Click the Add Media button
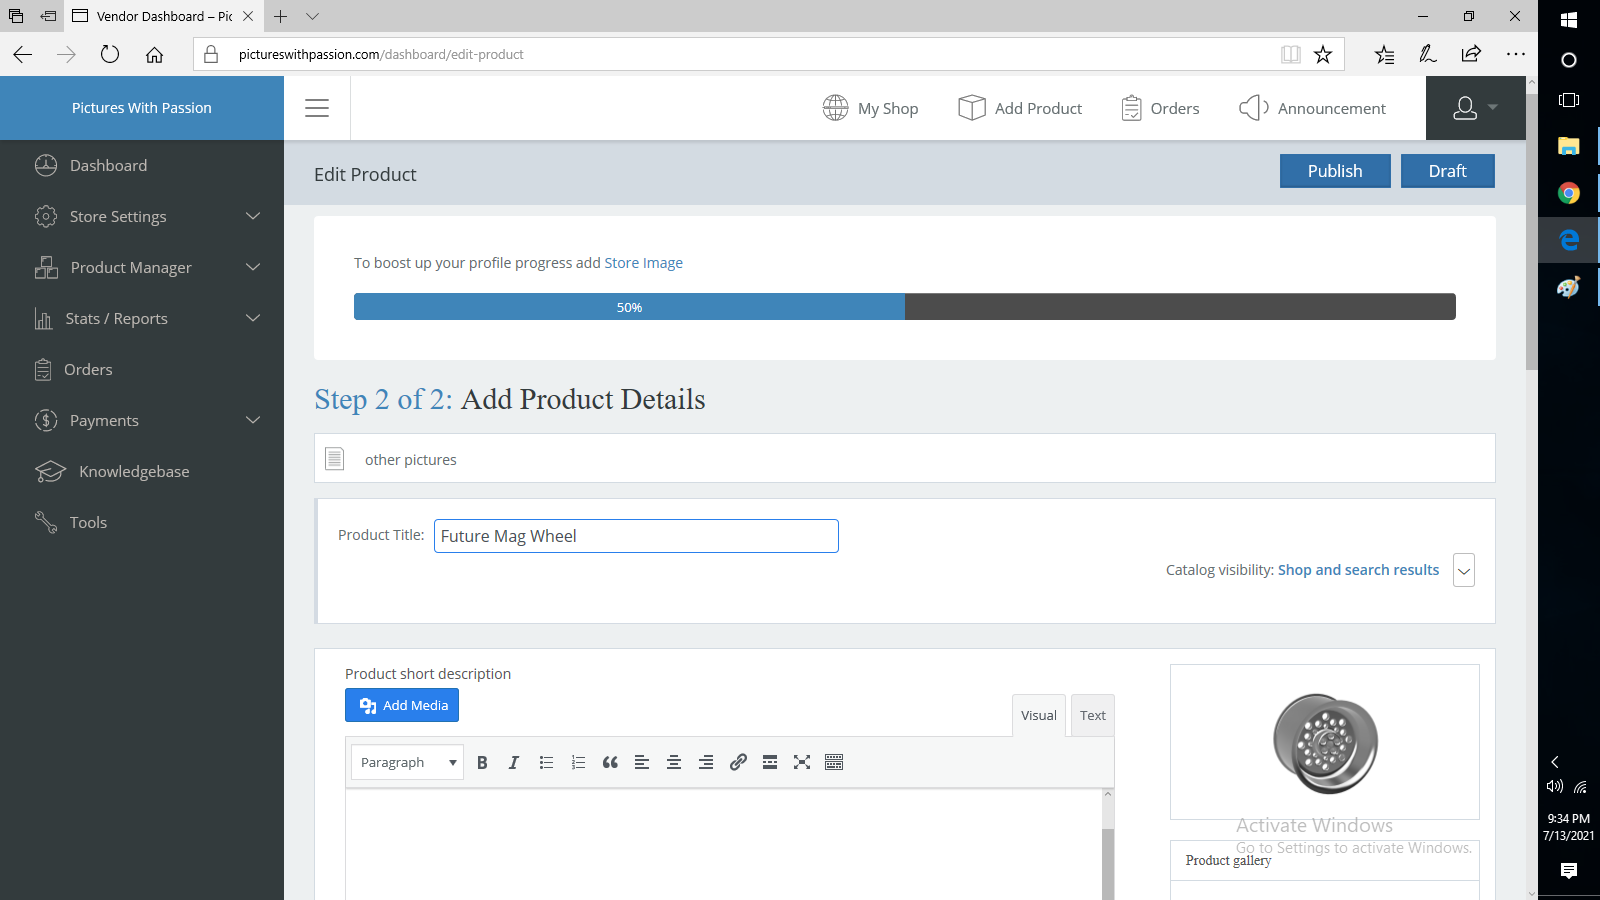 click(x=402, y=705)
